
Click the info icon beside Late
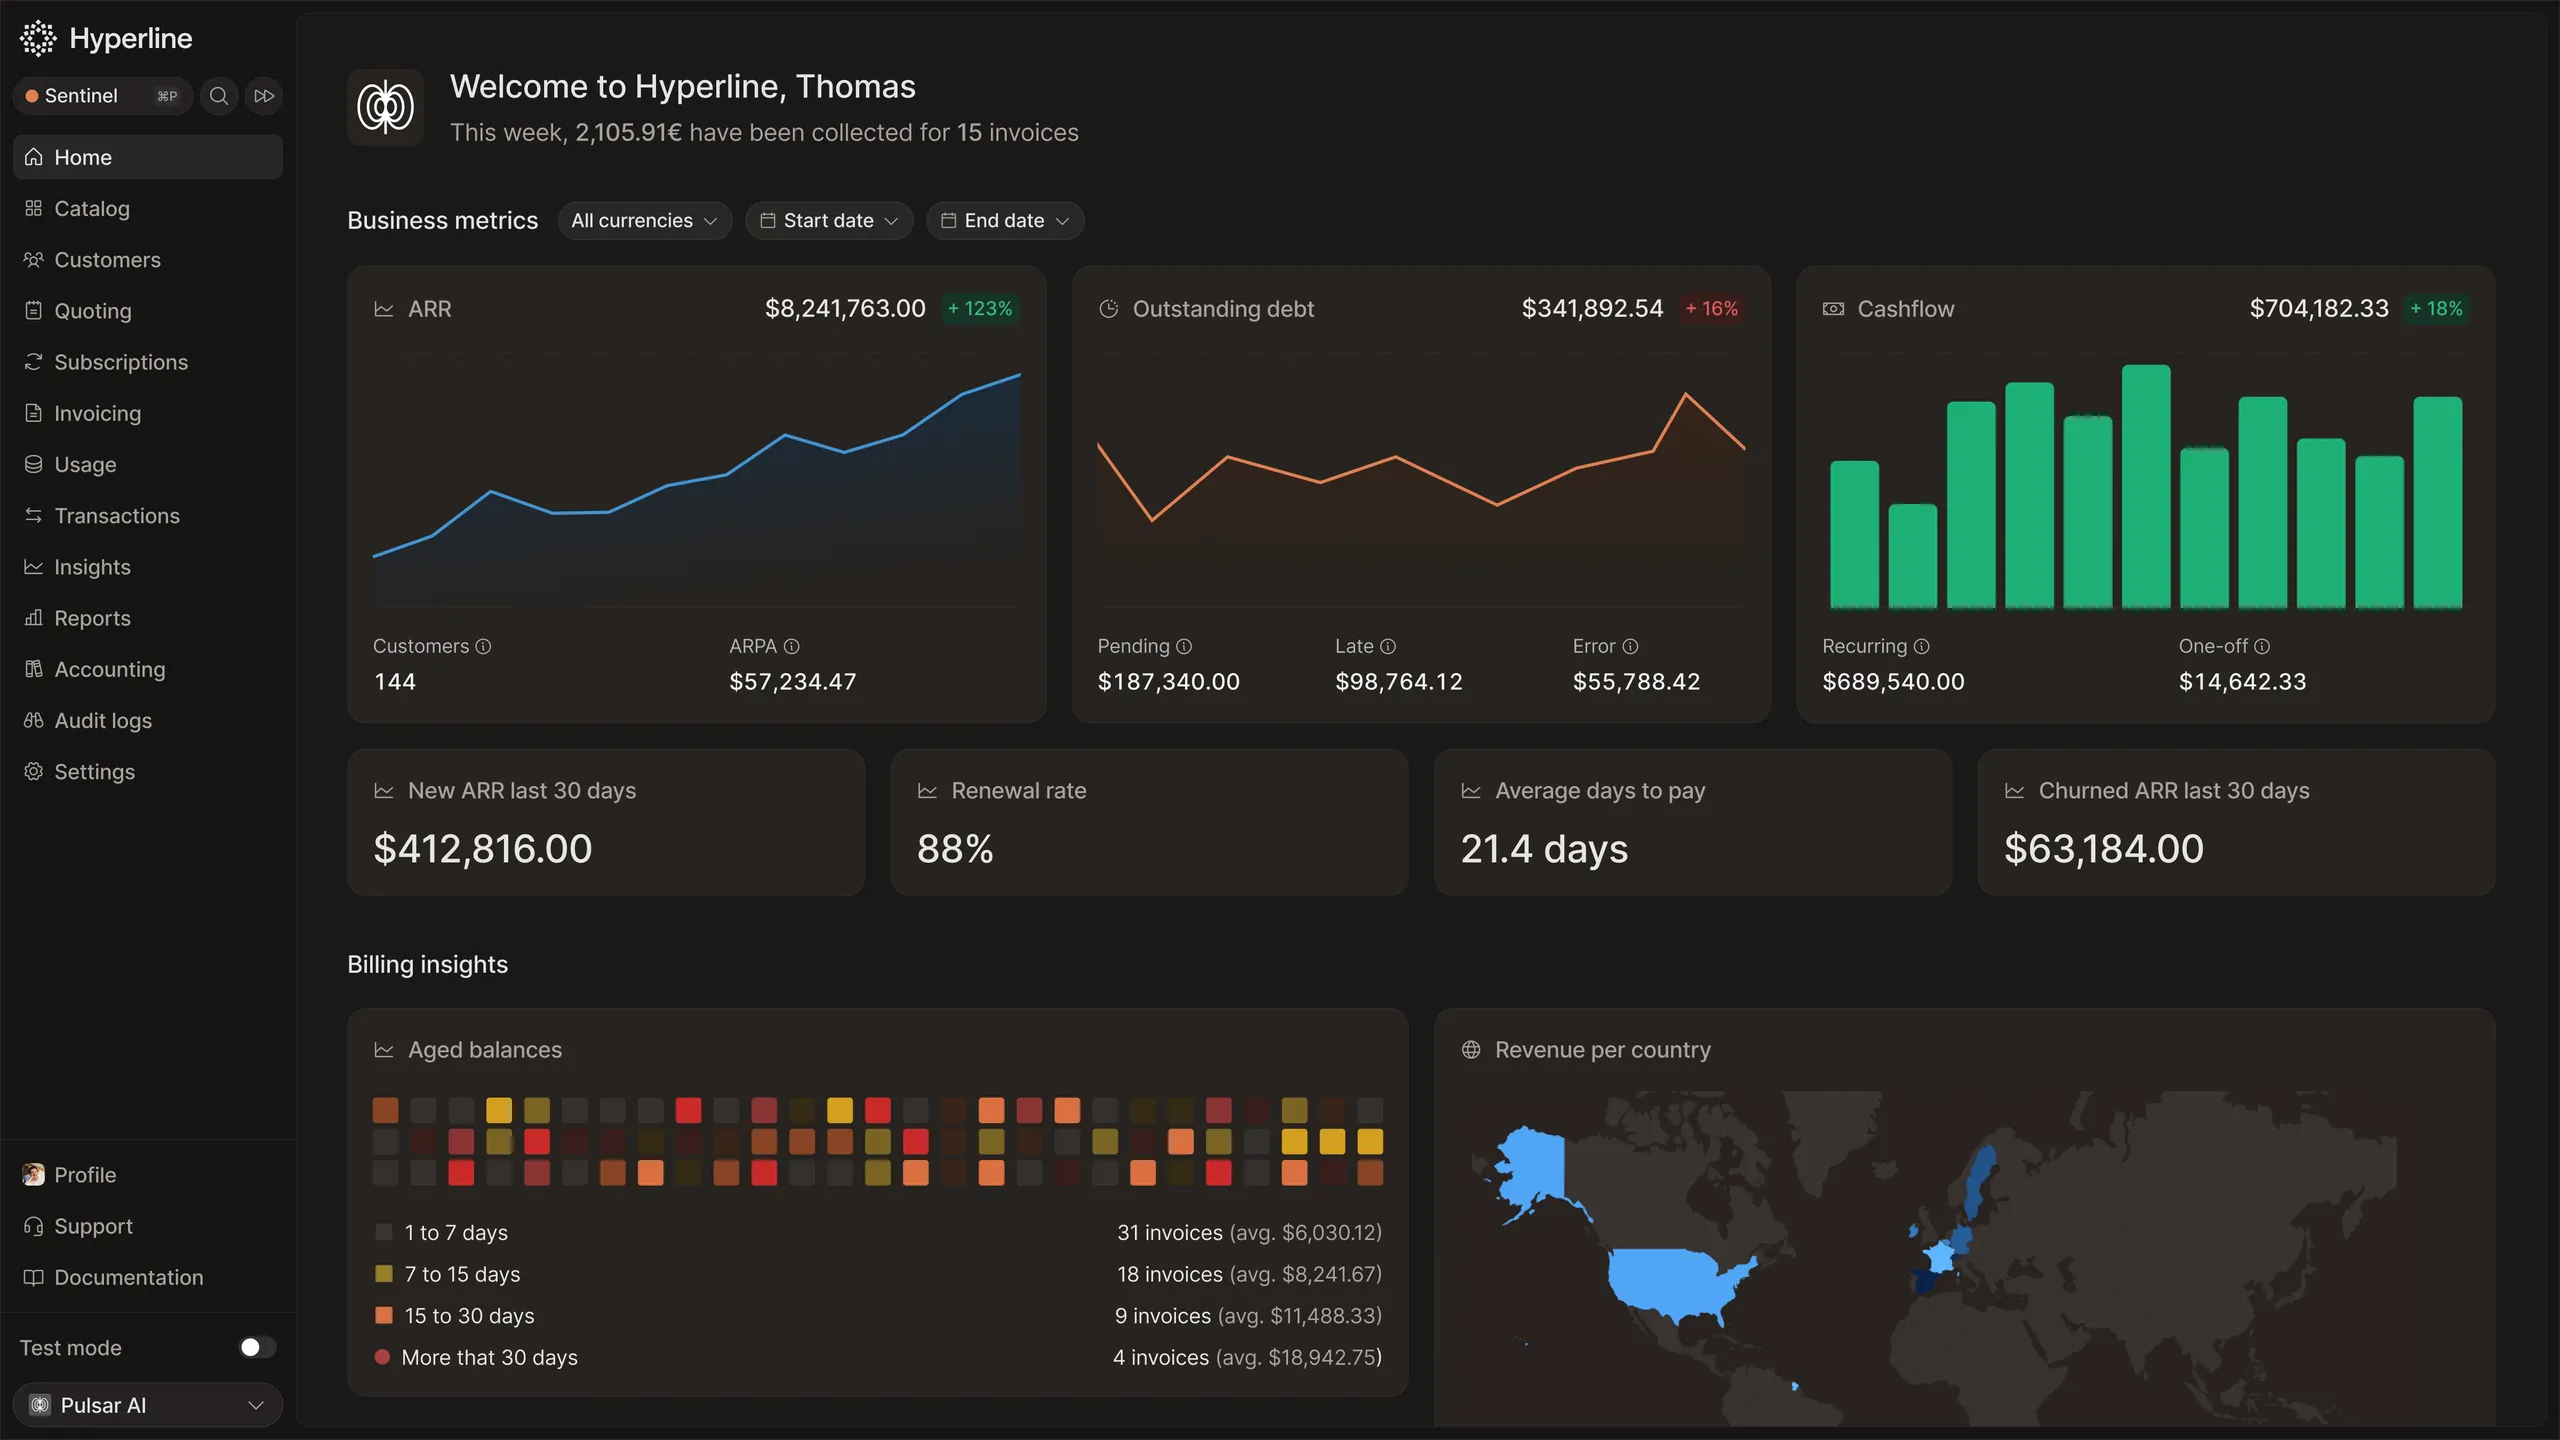1388,646
